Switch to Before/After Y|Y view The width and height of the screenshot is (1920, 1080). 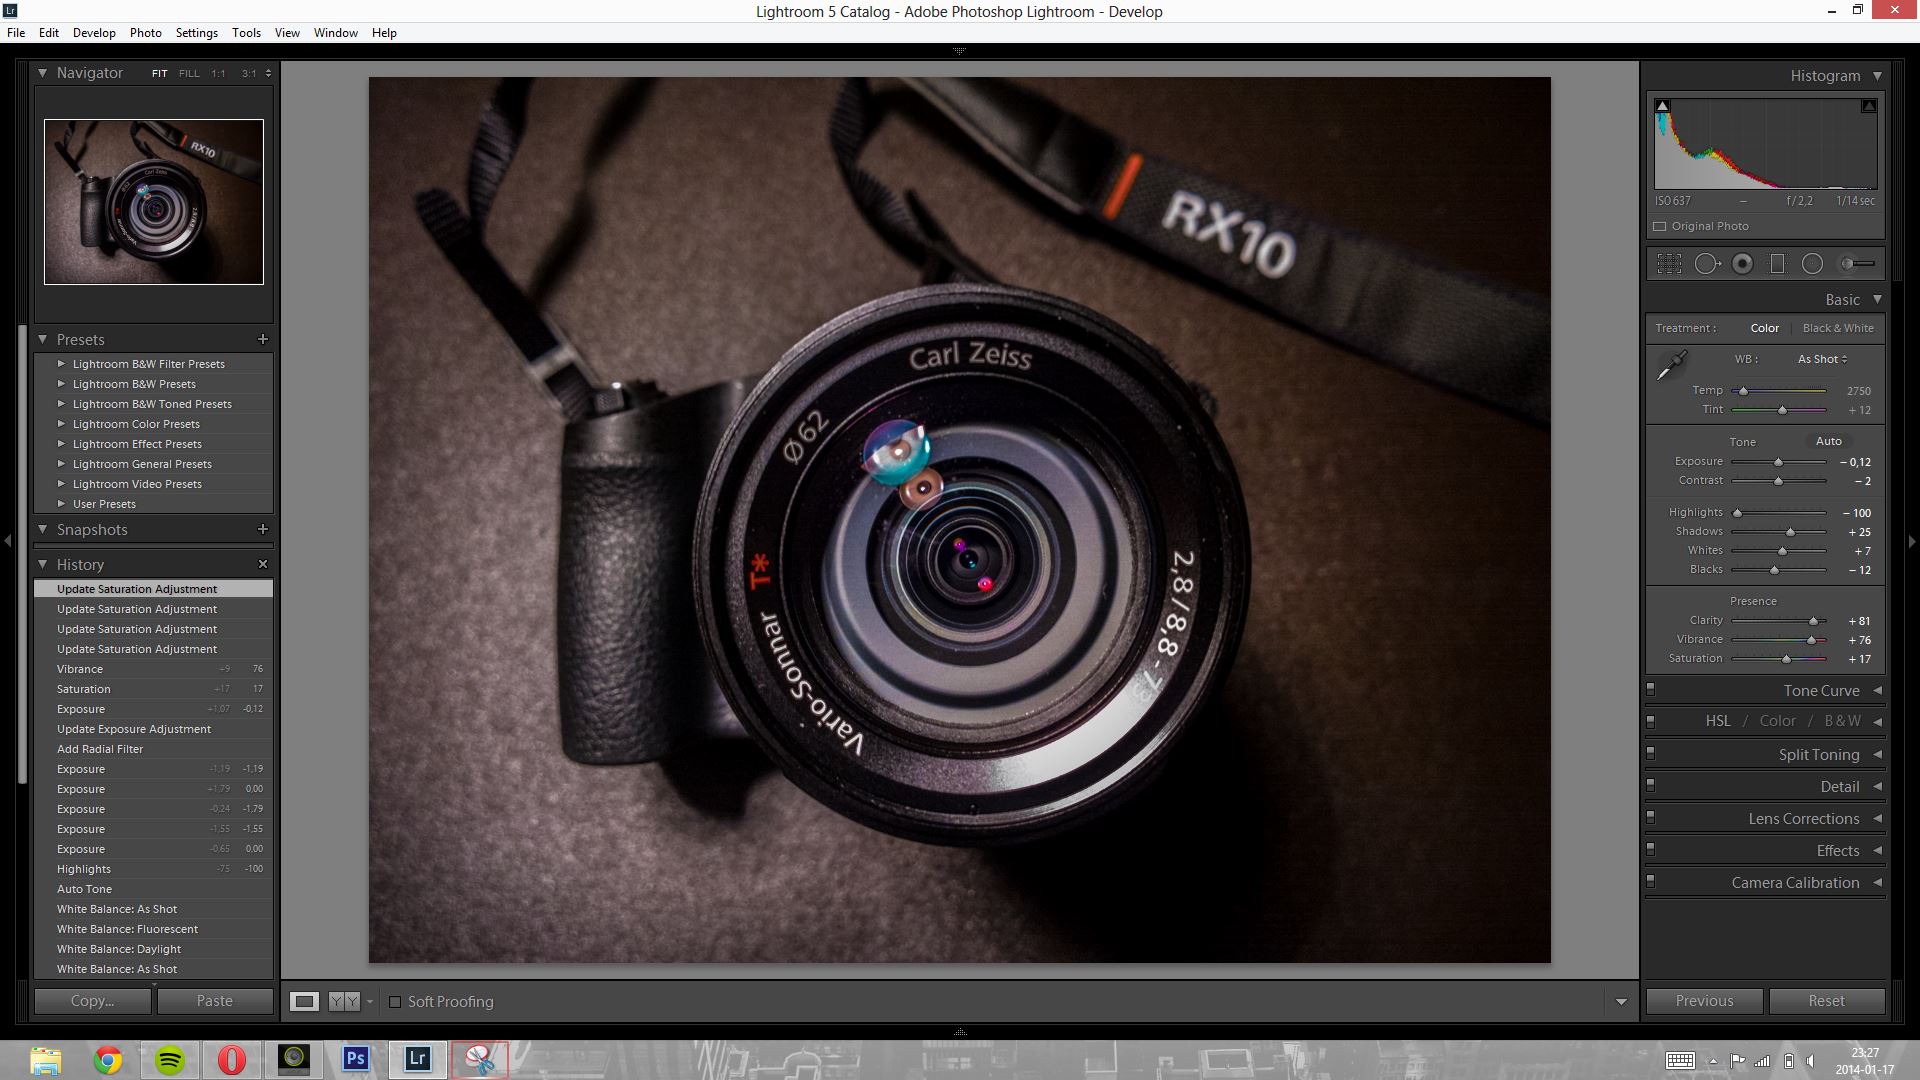pos(344,1001)
